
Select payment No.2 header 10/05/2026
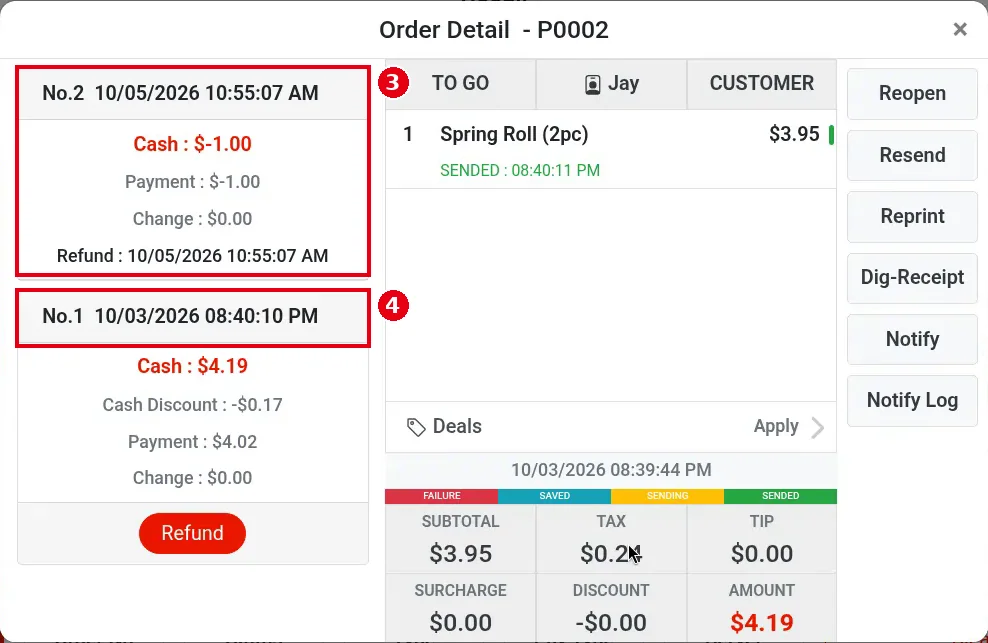click(x=193, y=93)
